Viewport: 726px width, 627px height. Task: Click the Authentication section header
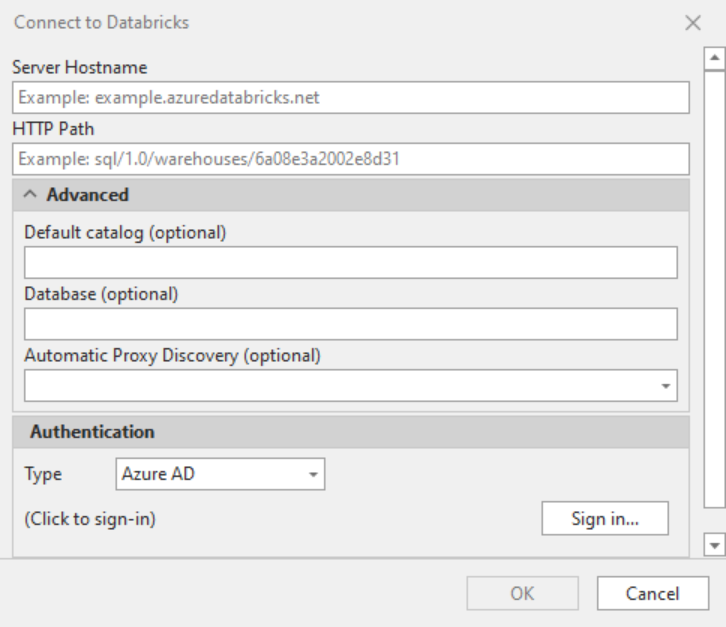coord(350,432)
